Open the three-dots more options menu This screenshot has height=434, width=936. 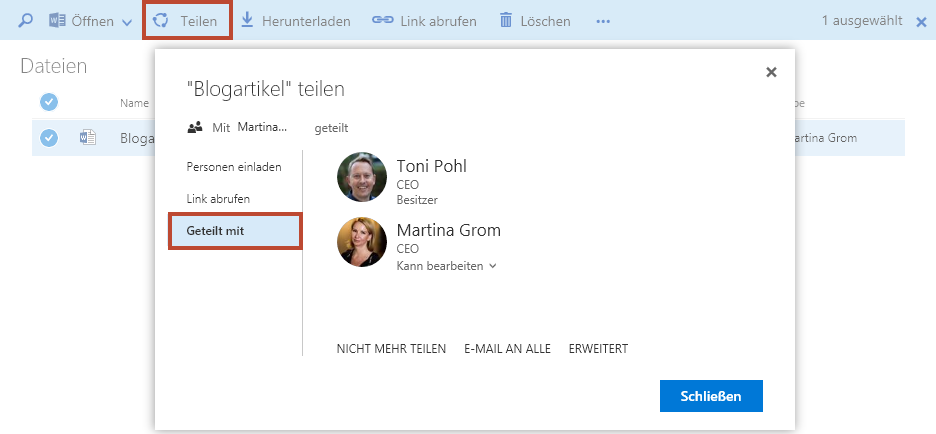point(602,21)
